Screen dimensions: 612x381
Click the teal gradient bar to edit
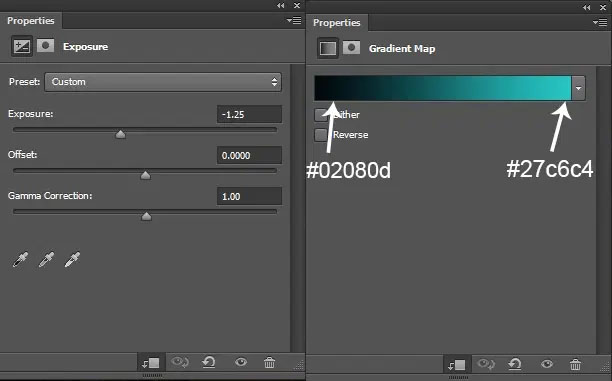click(443, 88)
